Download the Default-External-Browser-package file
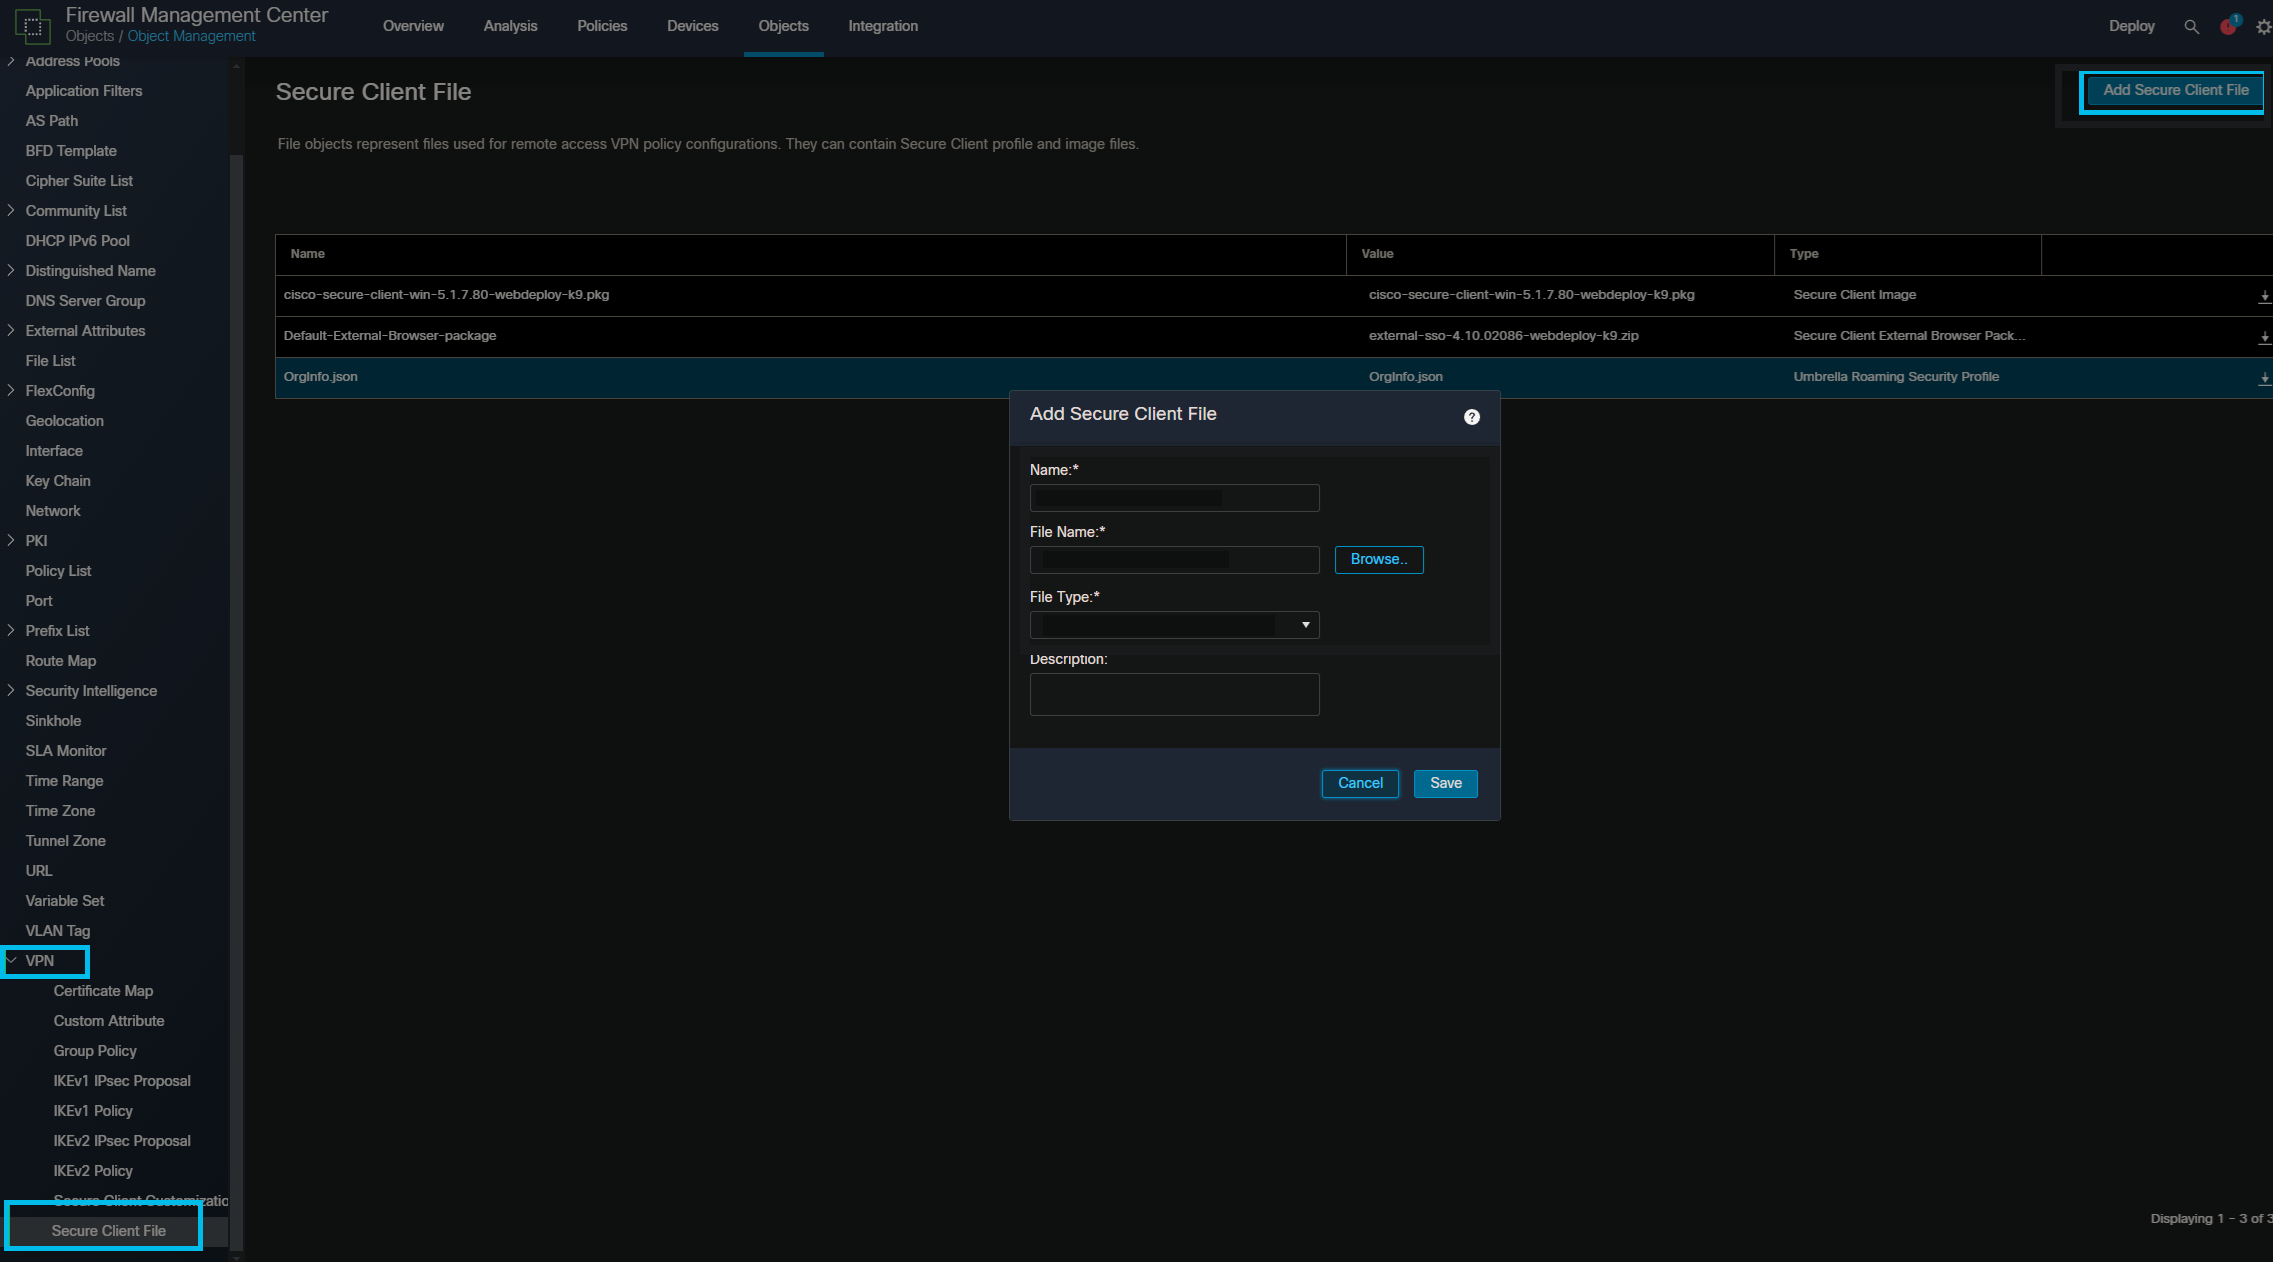 (x=2264, y=338)
